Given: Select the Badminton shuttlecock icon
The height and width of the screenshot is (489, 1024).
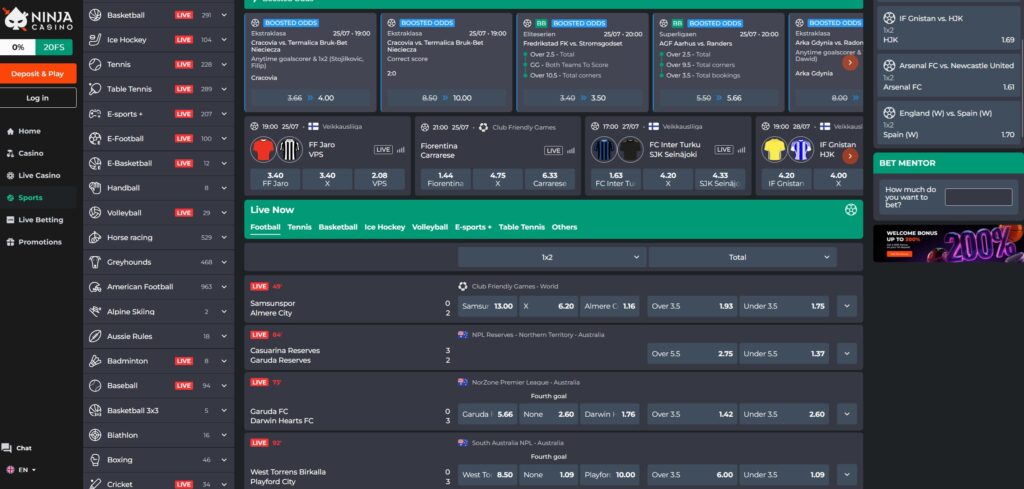Looking at the screenshot, I should click(x=95, y=361).
